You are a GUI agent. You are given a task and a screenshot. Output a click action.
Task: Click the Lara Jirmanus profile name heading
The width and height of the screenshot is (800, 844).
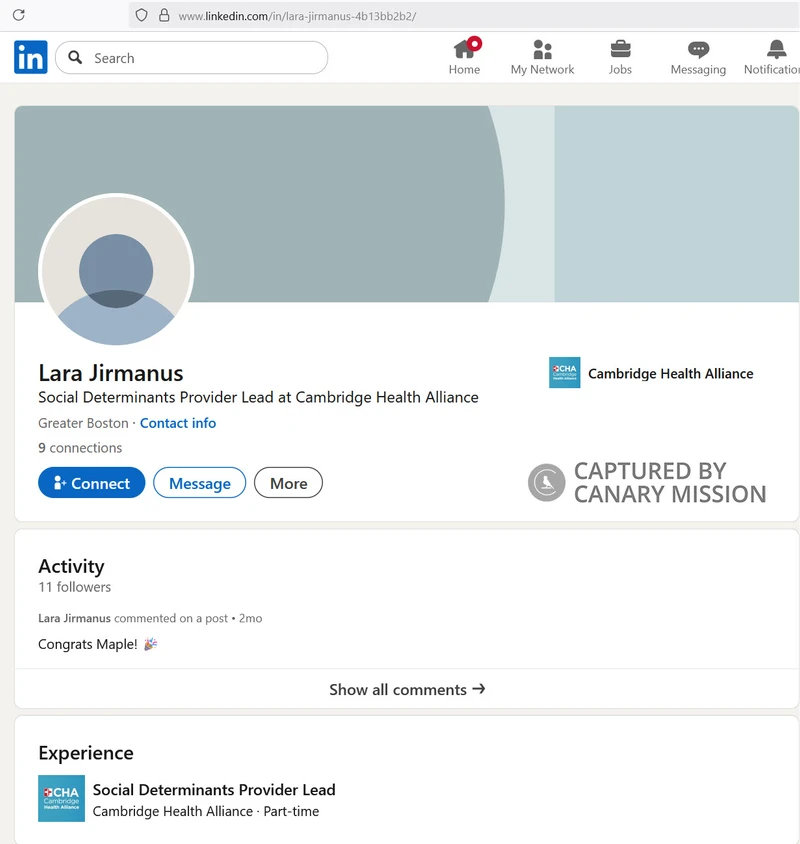click(111, 373)
